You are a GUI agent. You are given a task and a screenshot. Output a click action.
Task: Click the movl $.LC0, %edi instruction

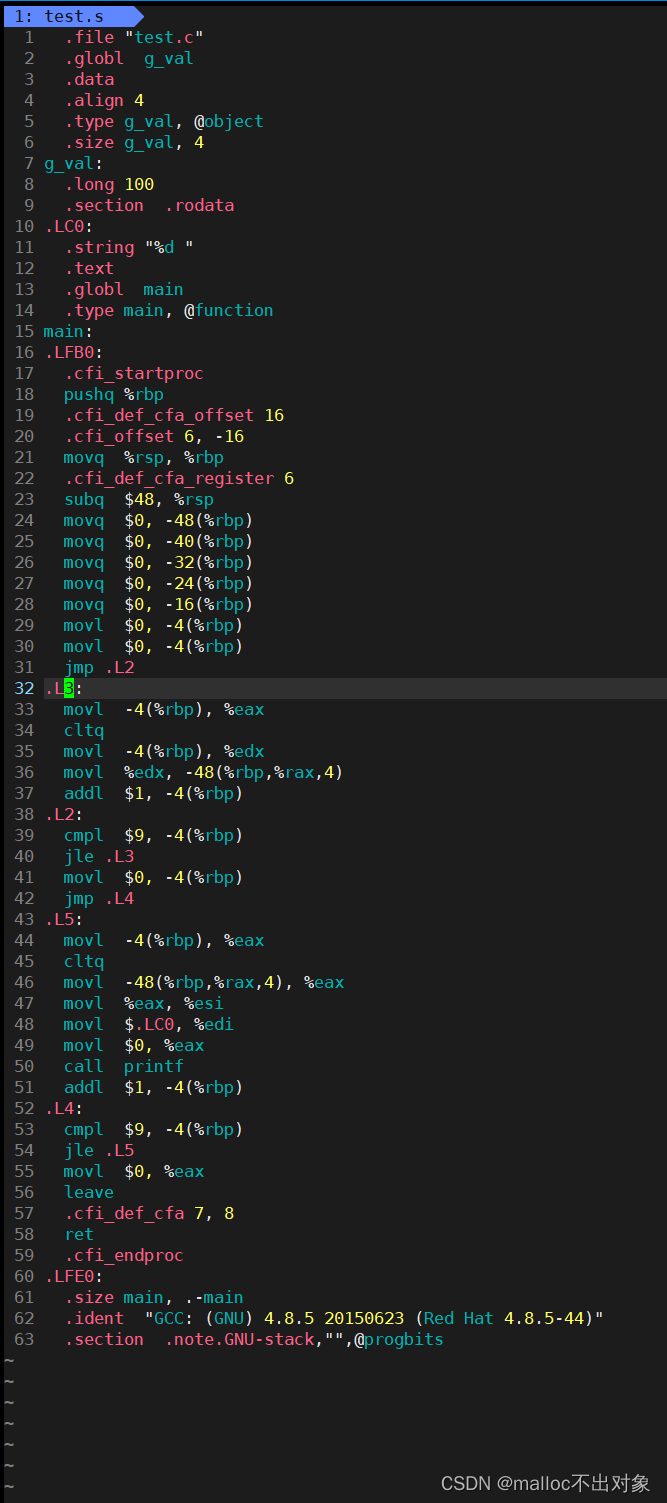coord(149,1024)
